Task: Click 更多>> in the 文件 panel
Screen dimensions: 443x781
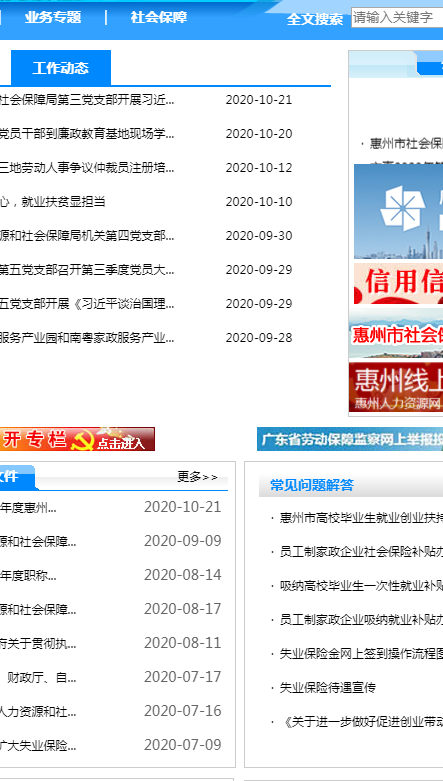Action: 197,477
